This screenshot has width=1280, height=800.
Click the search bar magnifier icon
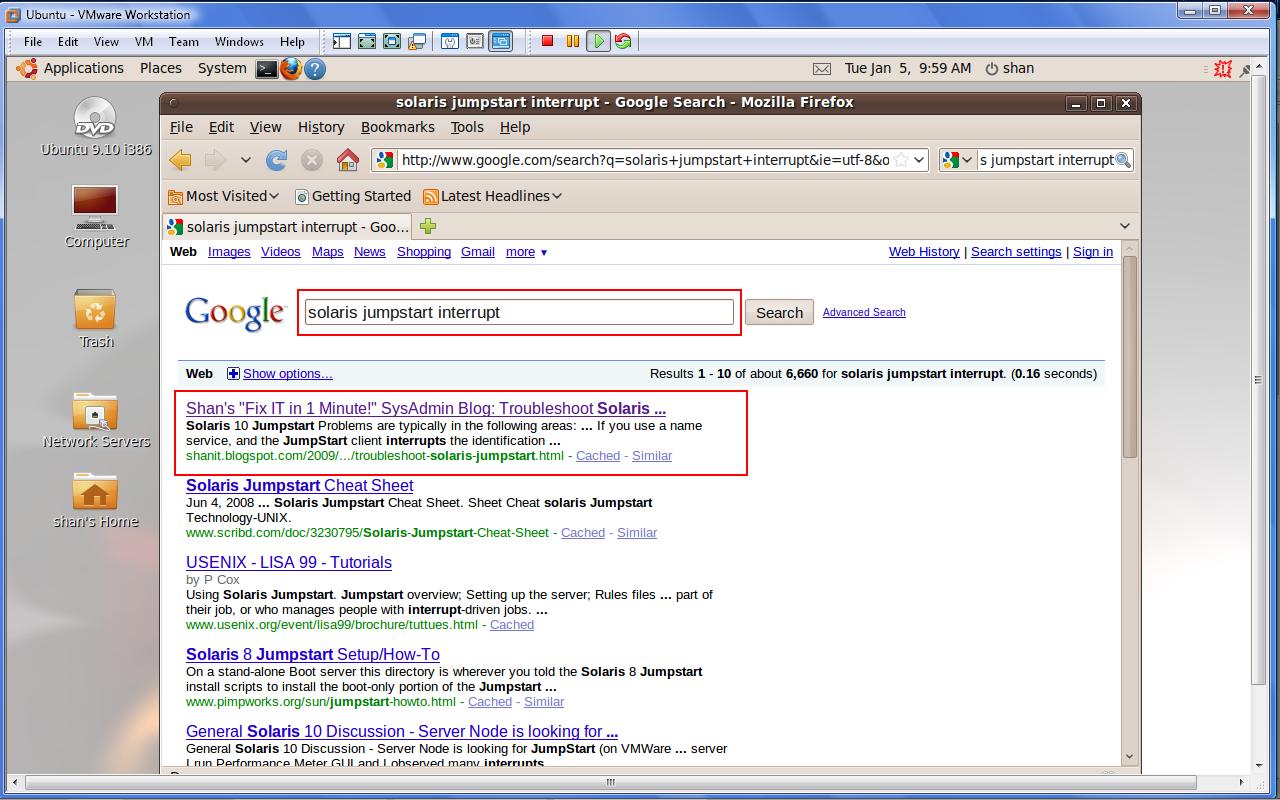click(x=1123, y=160)
